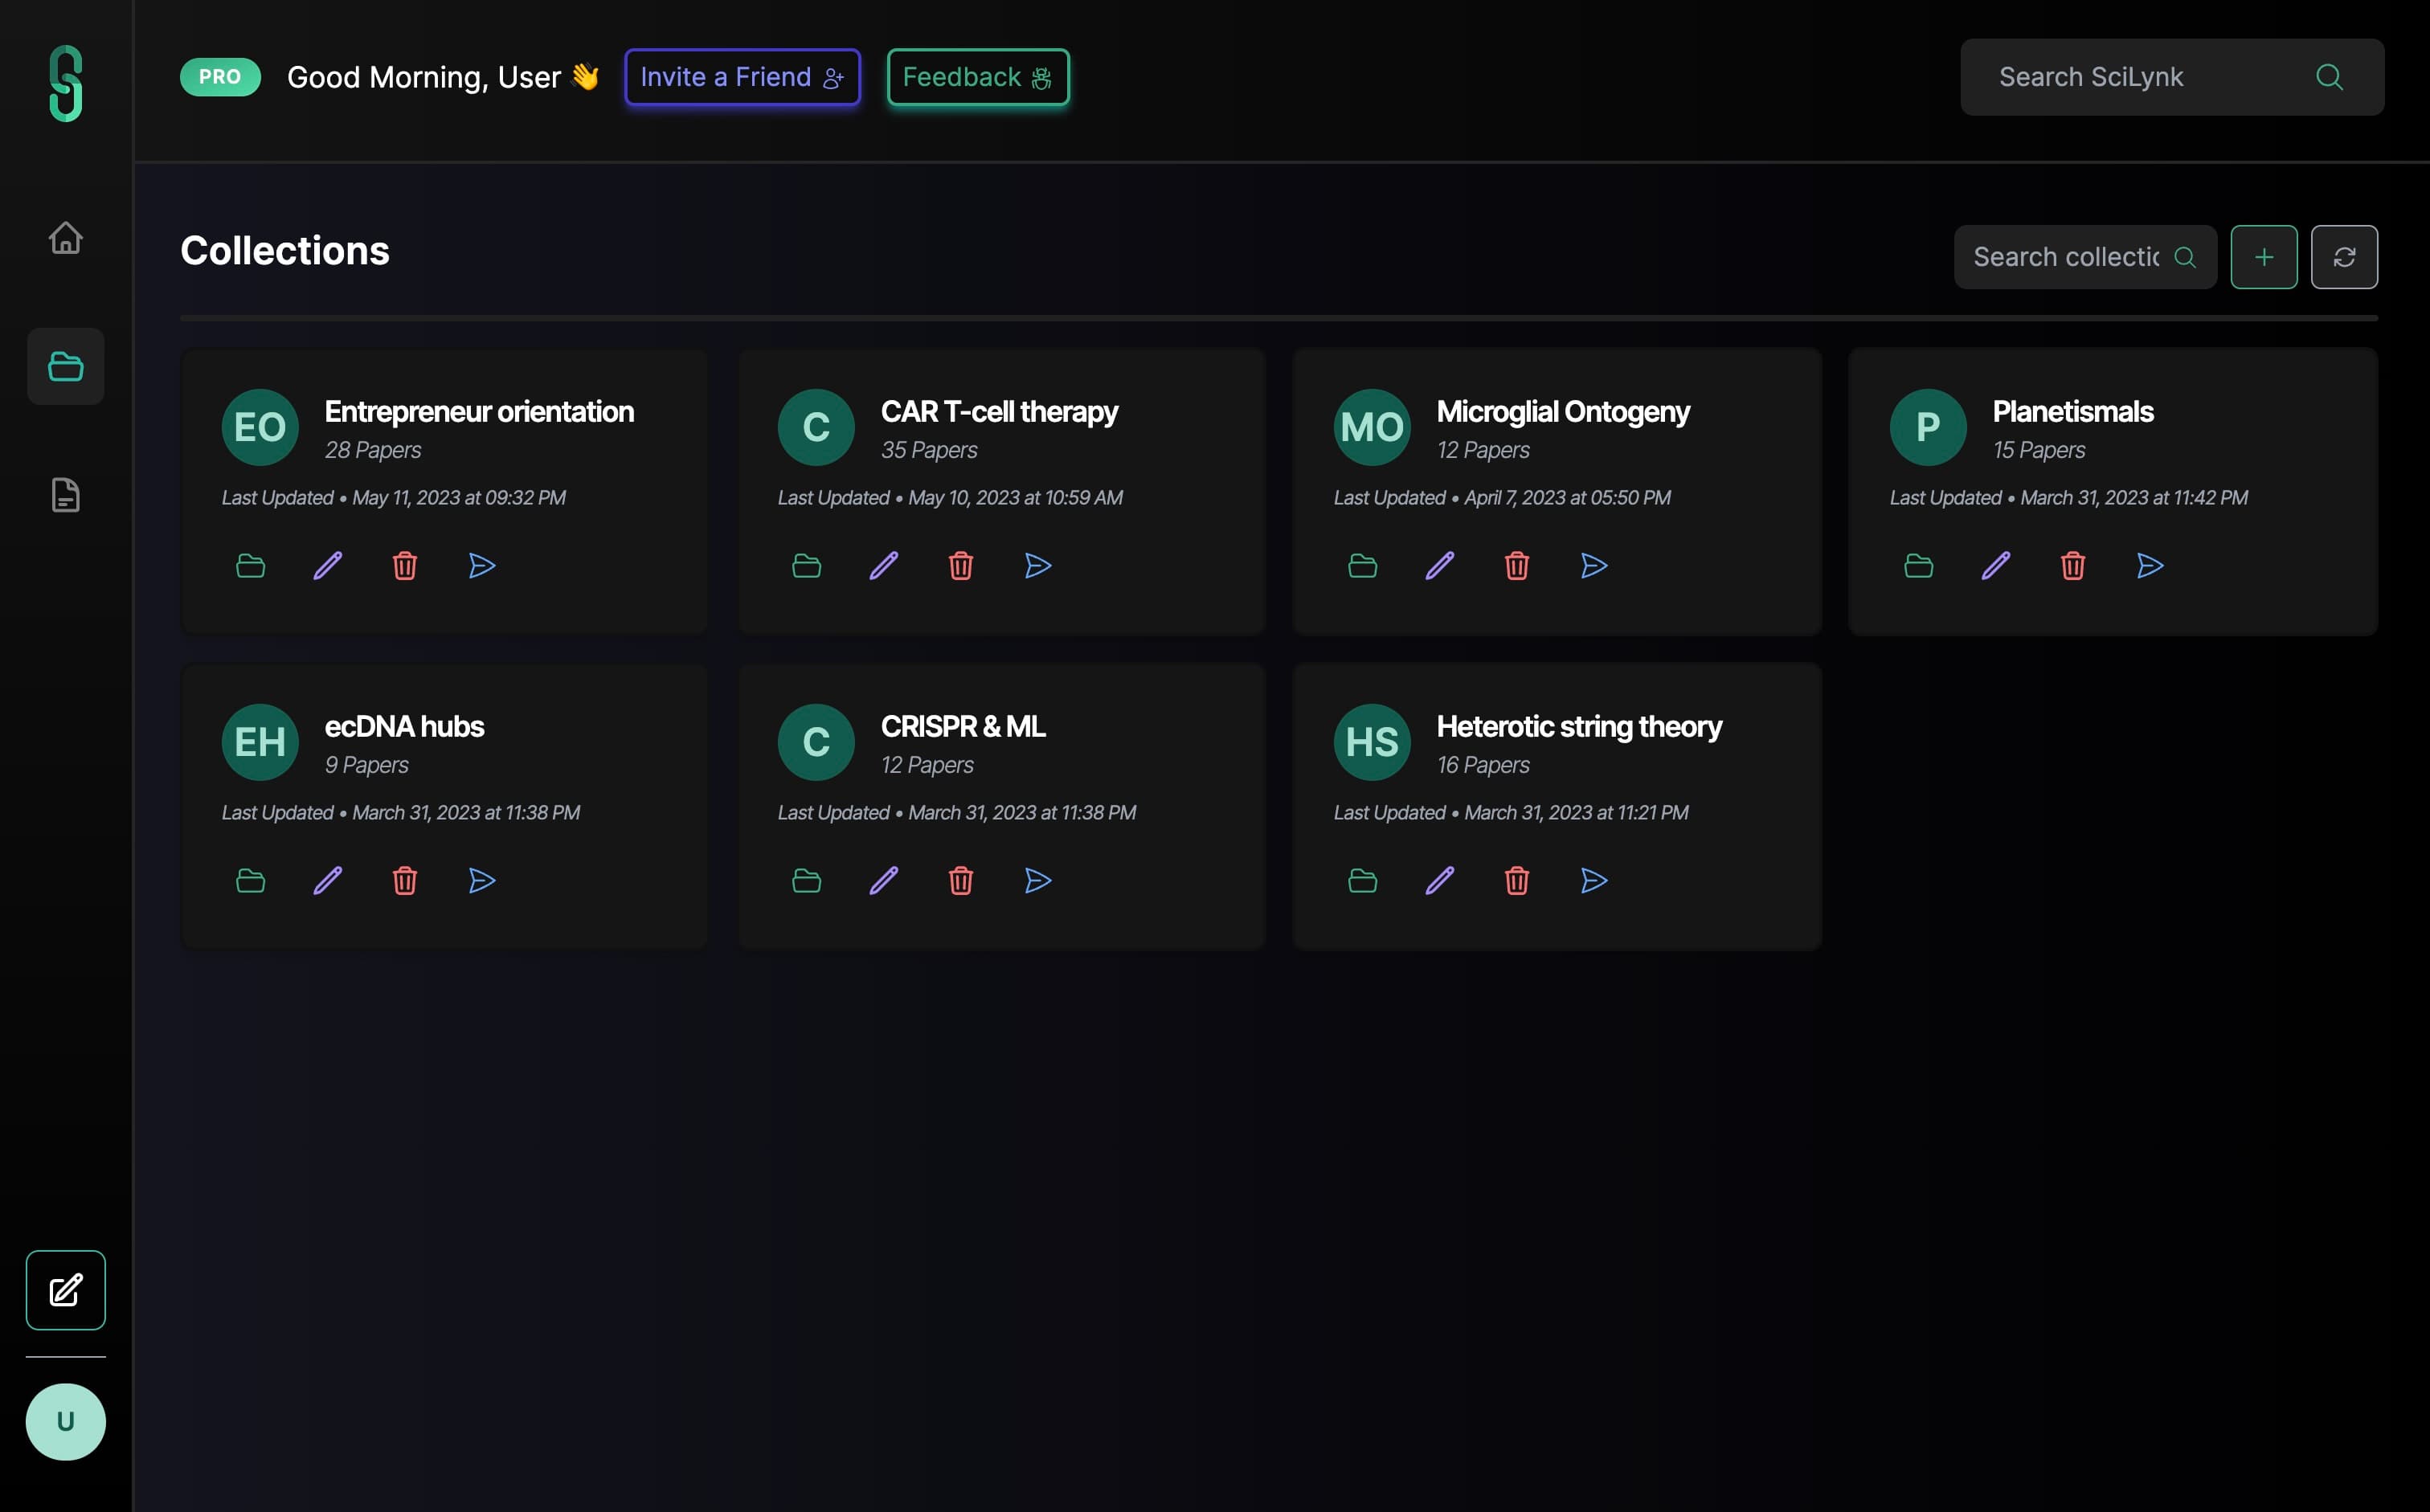2430x1512 pixels.
Task: Click the new note compose icon in sidebar
Action: tap(65, 1290)
